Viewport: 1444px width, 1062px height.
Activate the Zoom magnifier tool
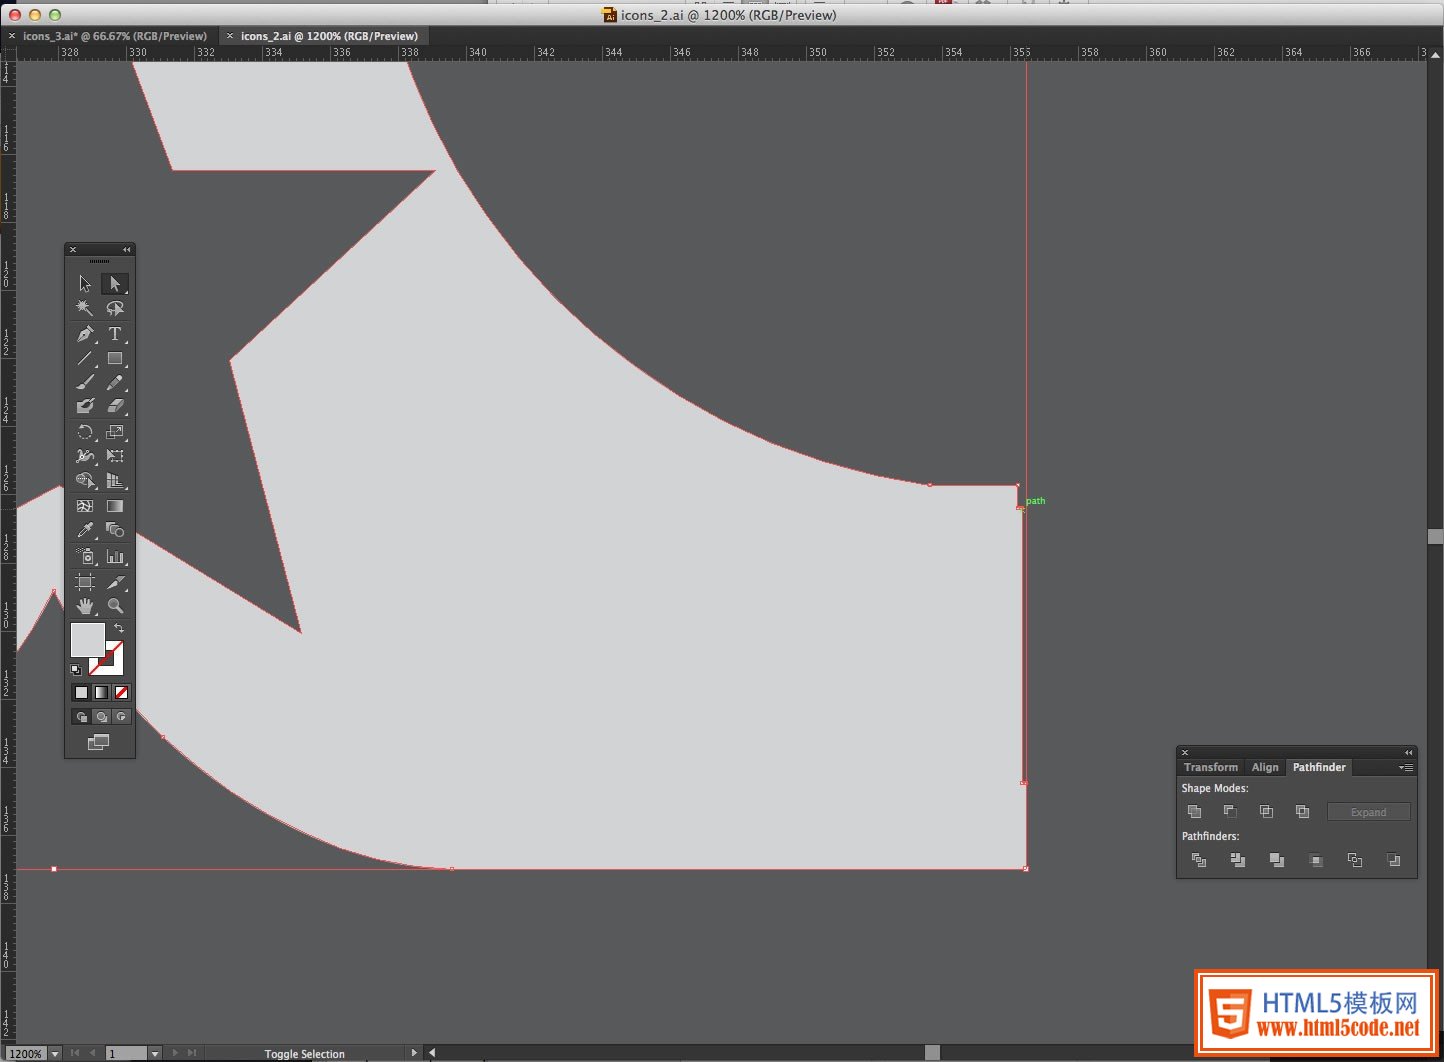(114, 606)
